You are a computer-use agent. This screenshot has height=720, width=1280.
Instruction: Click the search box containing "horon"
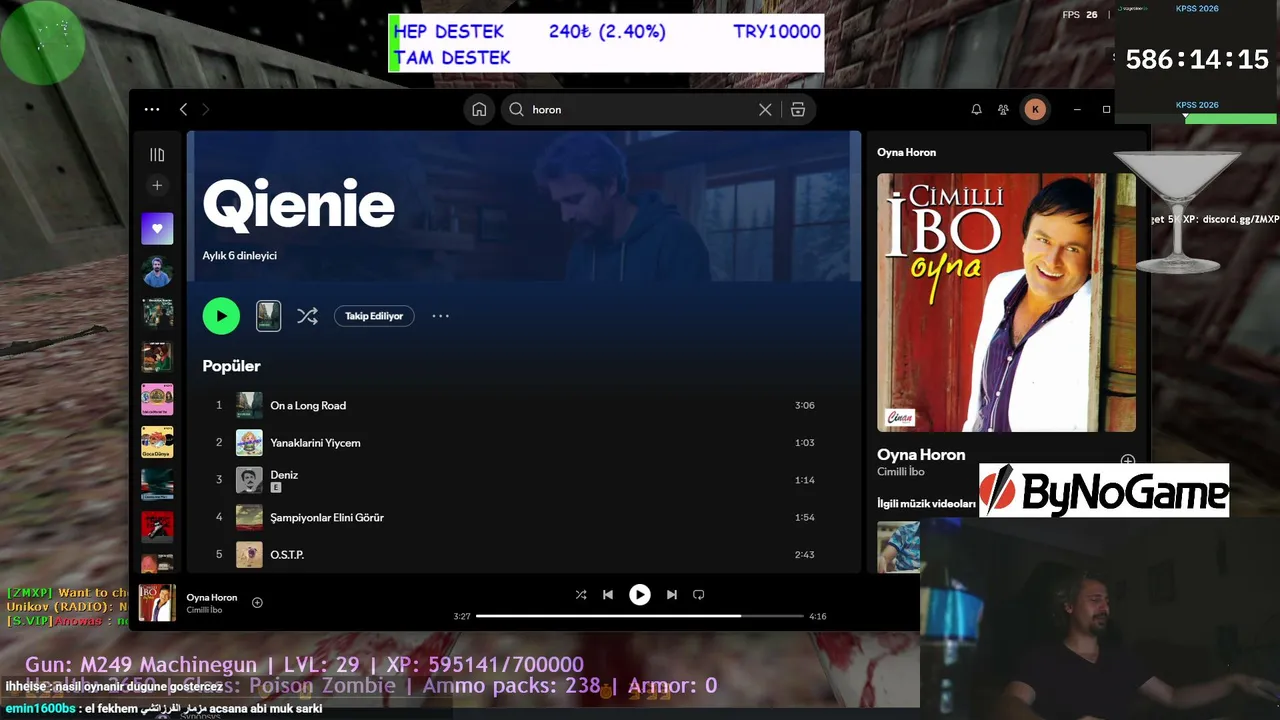point(640,110)
